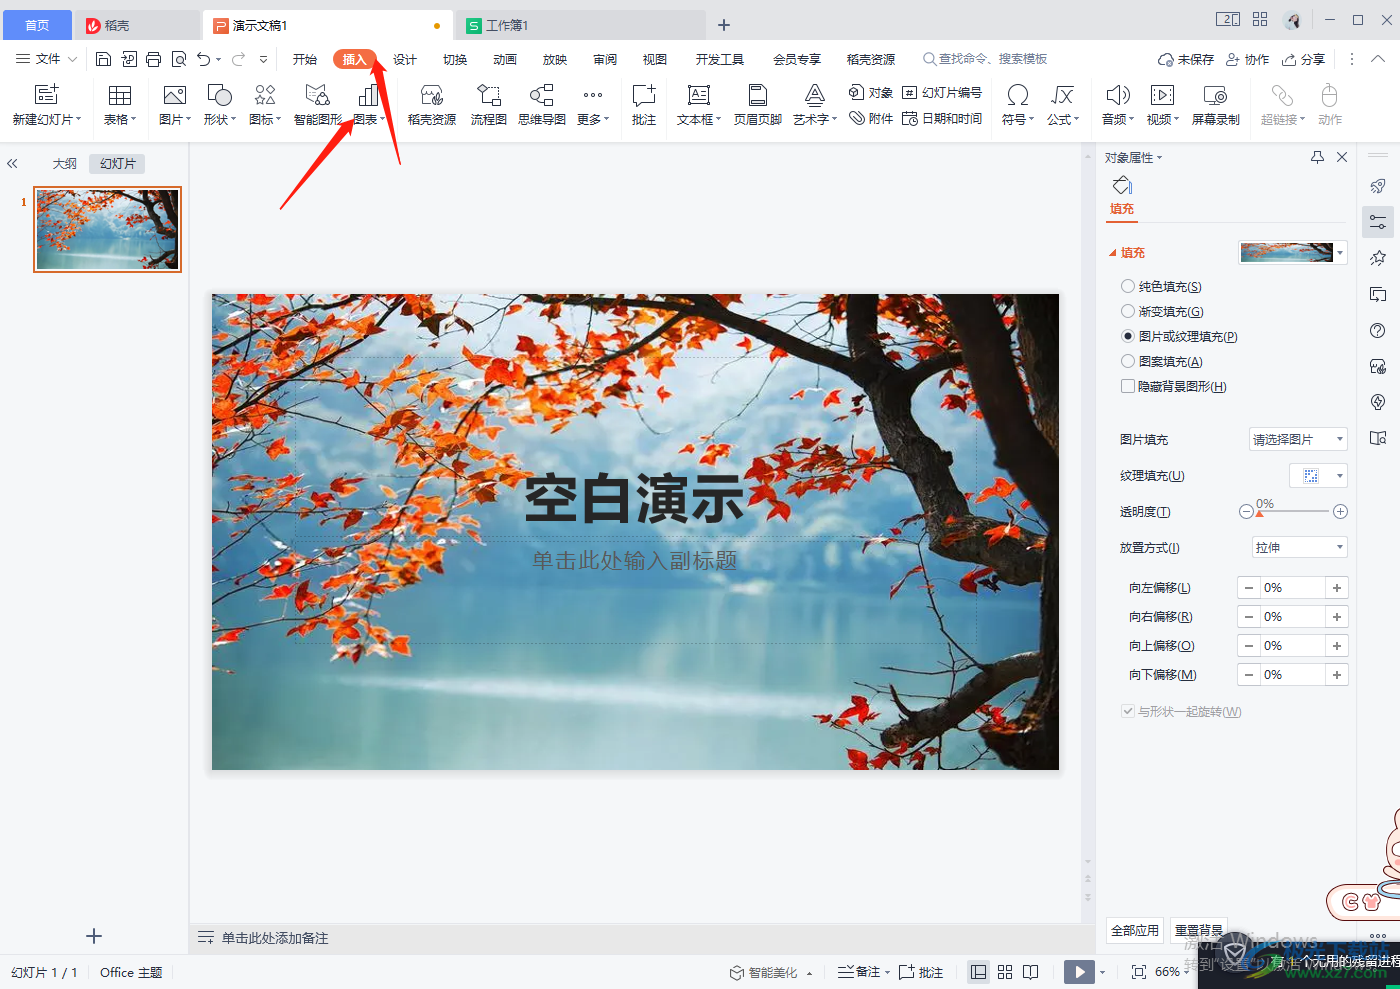Click the 分享 share button

point(1304,59)
